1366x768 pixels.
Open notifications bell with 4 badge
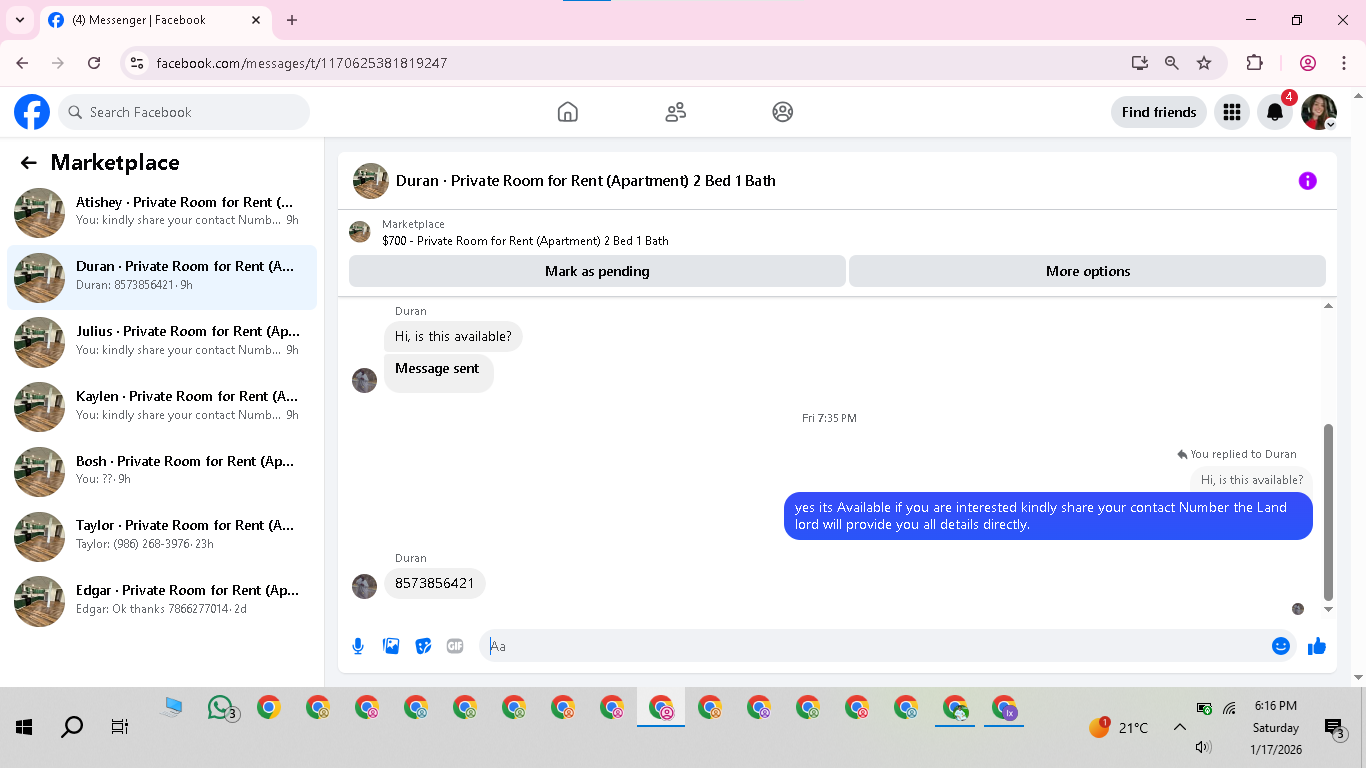[1275, 112]
